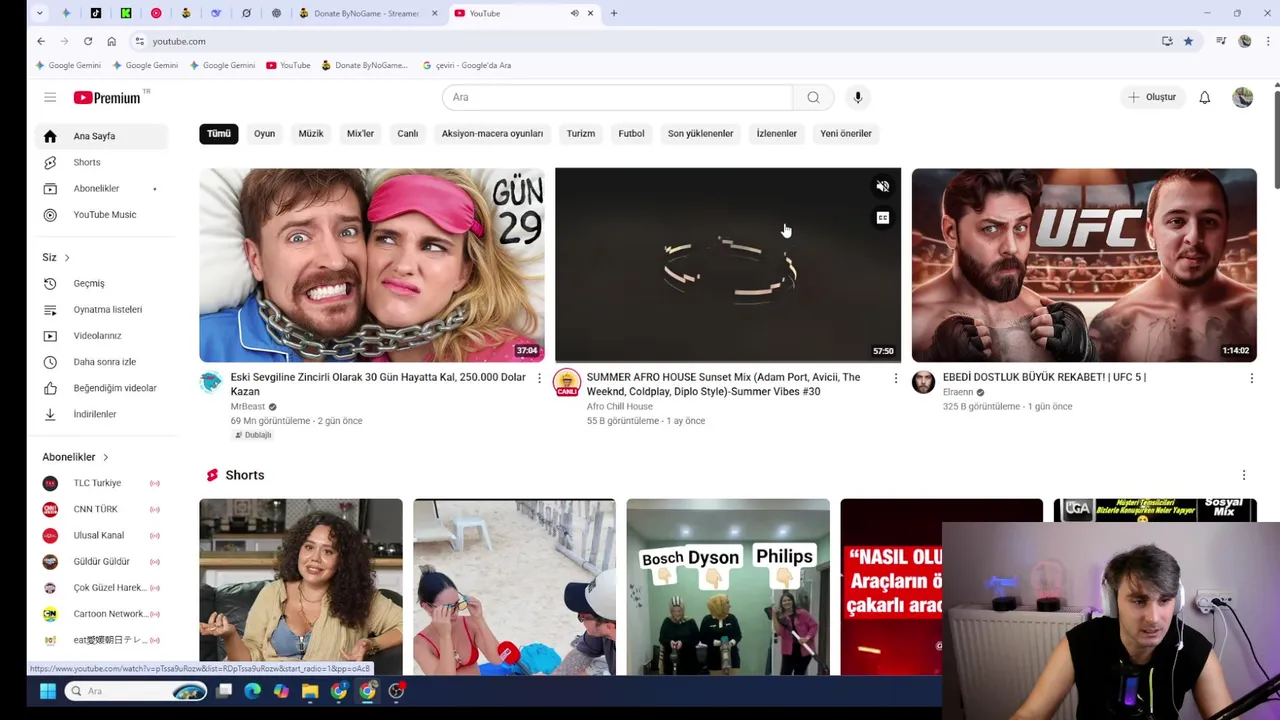Go back with browser back arrow
Viewport: 1280px width, 720px height.
[x=41, y=41]
